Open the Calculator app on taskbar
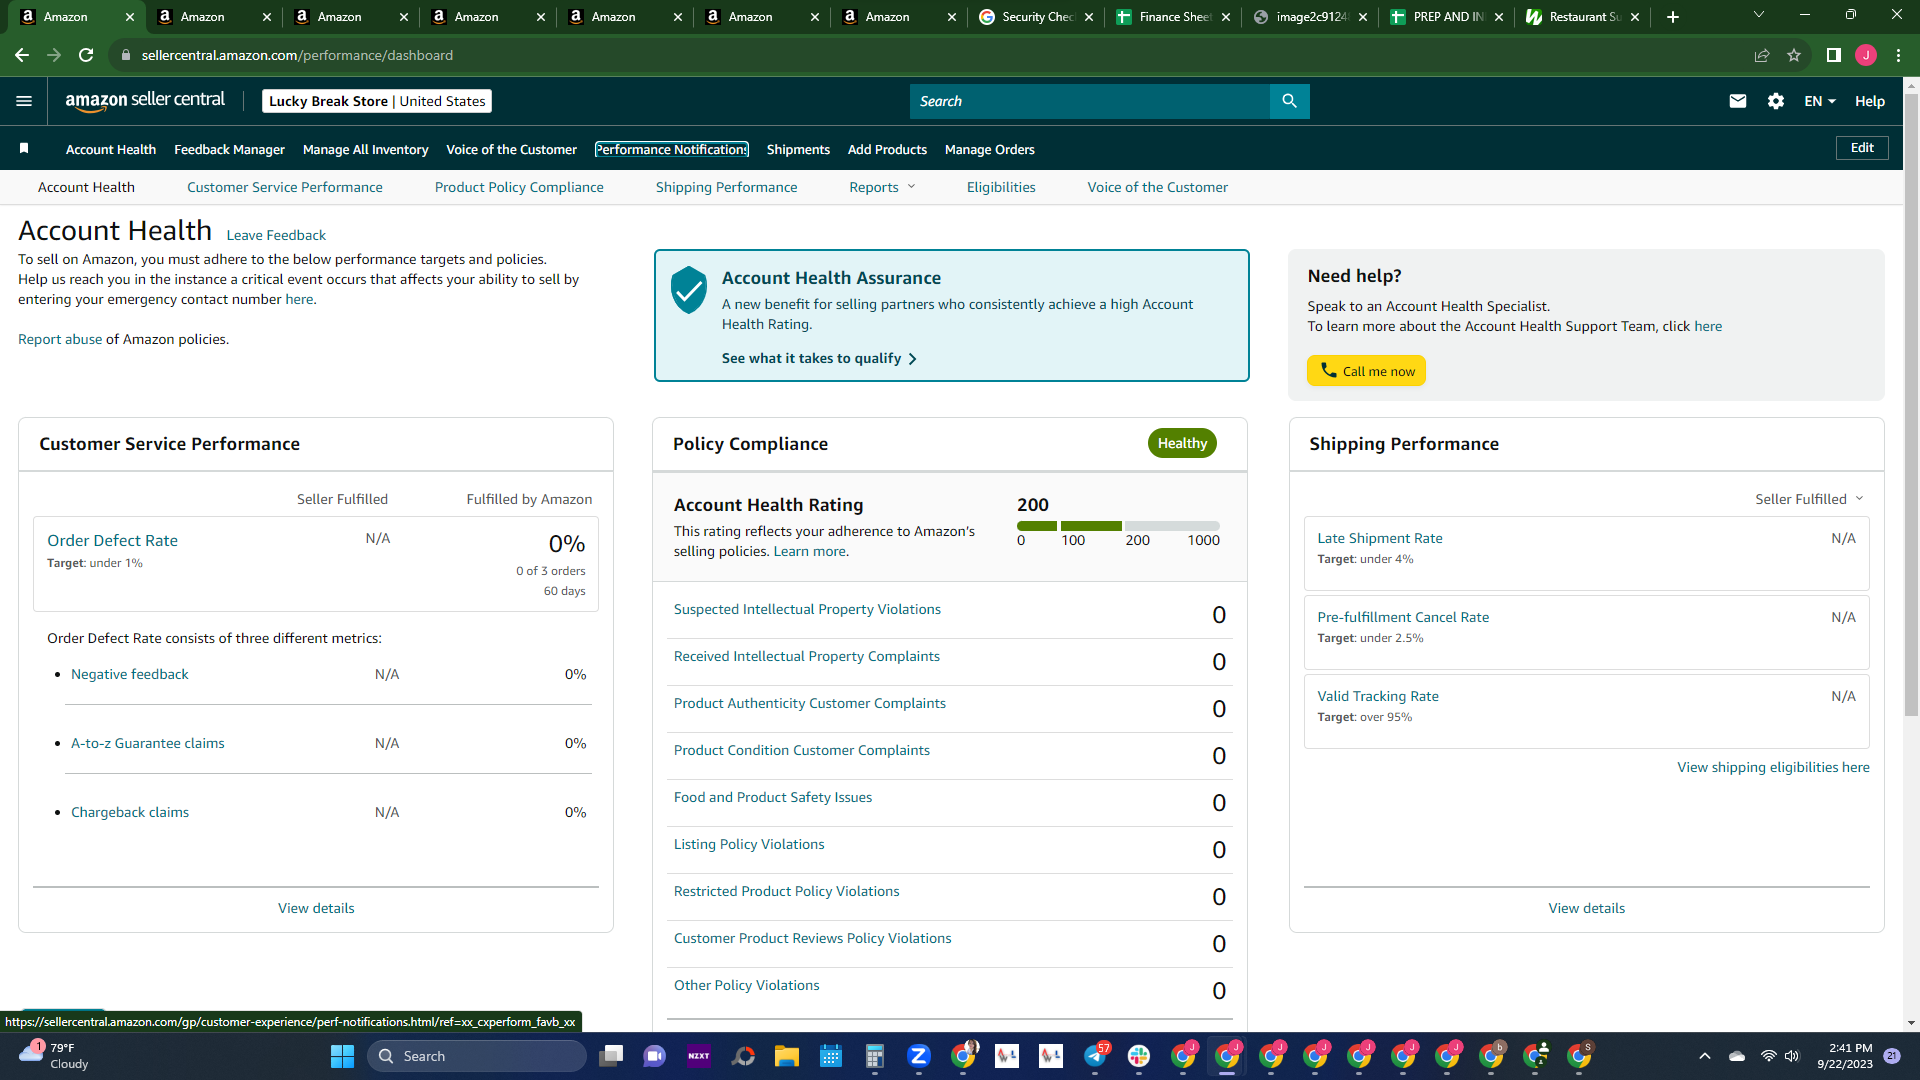 pyautogui.click(x=875, y=1056)
